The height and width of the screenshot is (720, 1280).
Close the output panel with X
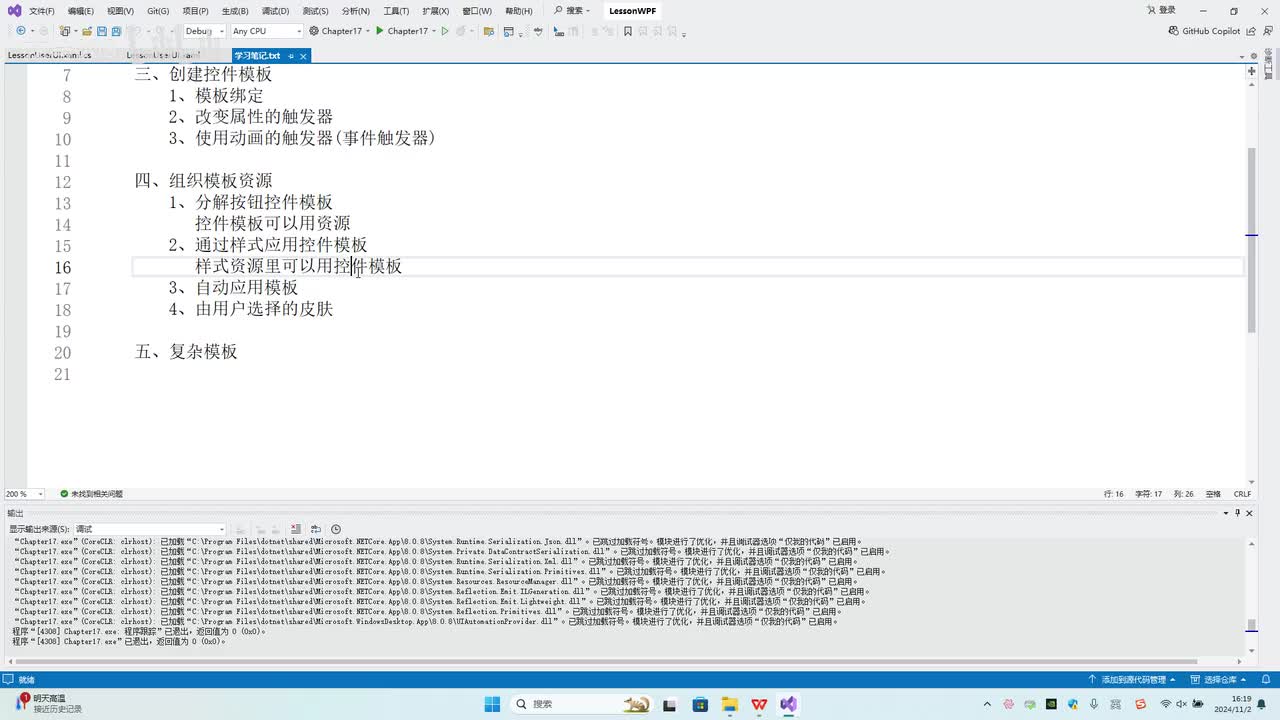coord(1249,513)
